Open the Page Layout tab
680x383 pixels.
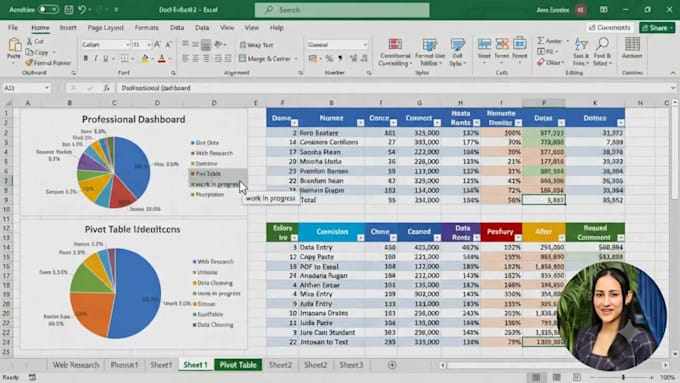click(105, 28)
